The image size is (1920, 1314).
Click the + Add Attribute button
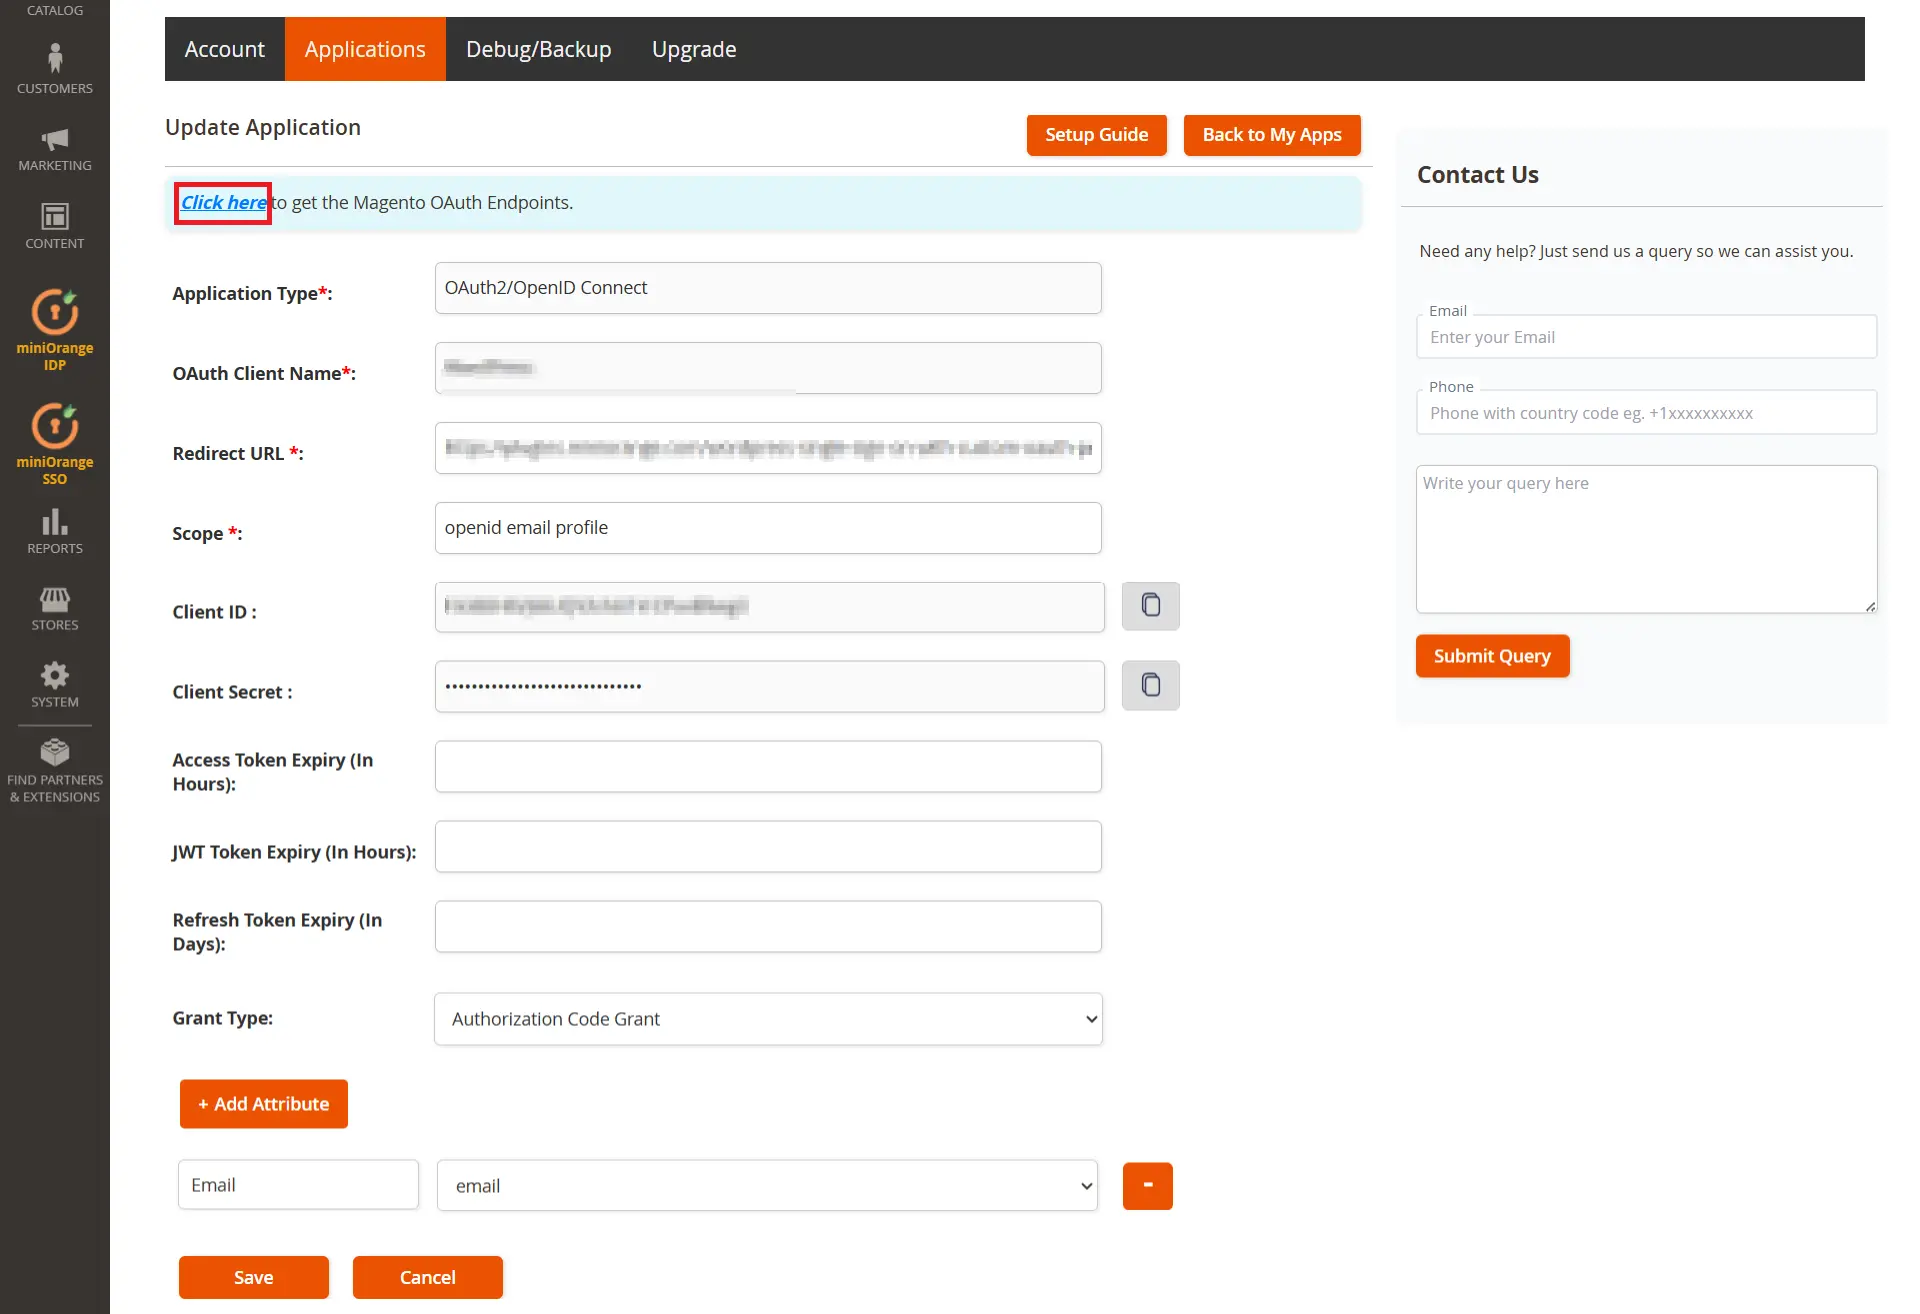tap(264, 1104)
